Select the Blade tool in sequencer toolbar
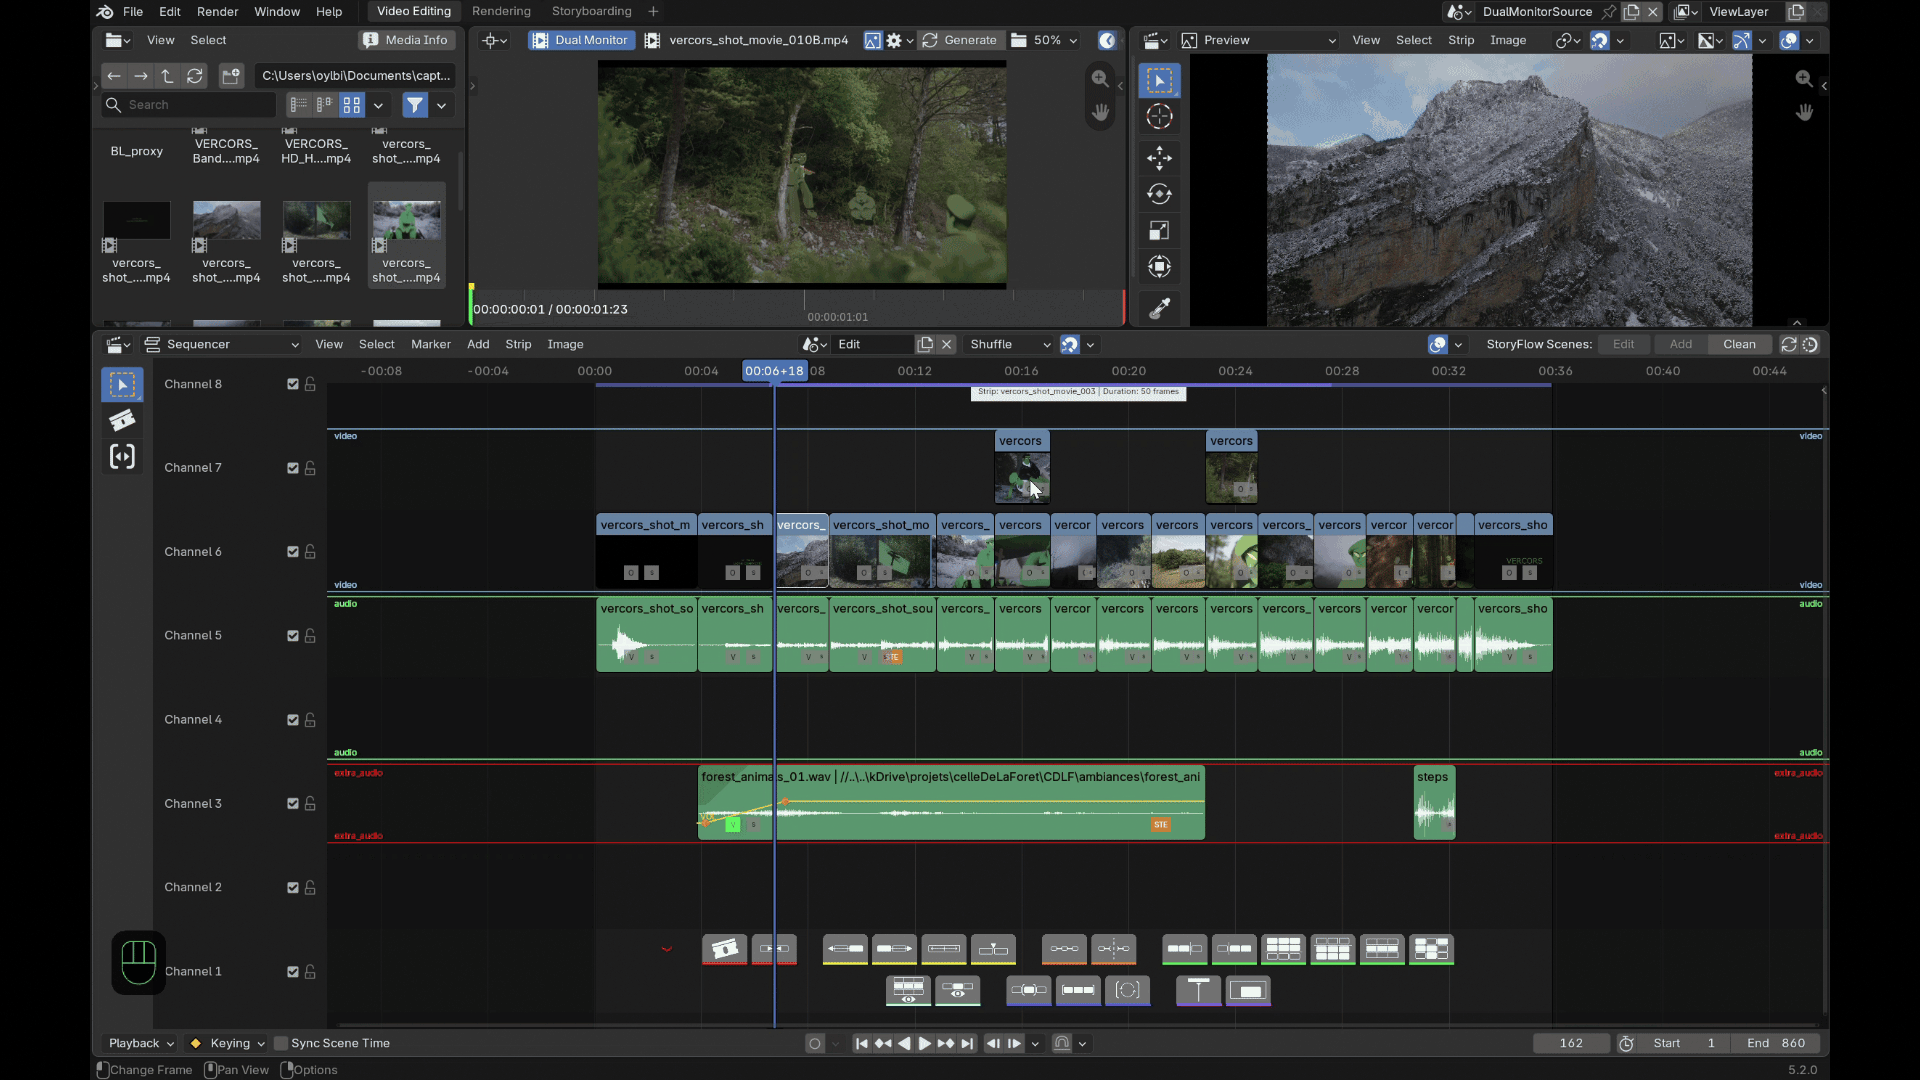The width and height of the screenshot is (1920, 1080). (x=122, y=421)
